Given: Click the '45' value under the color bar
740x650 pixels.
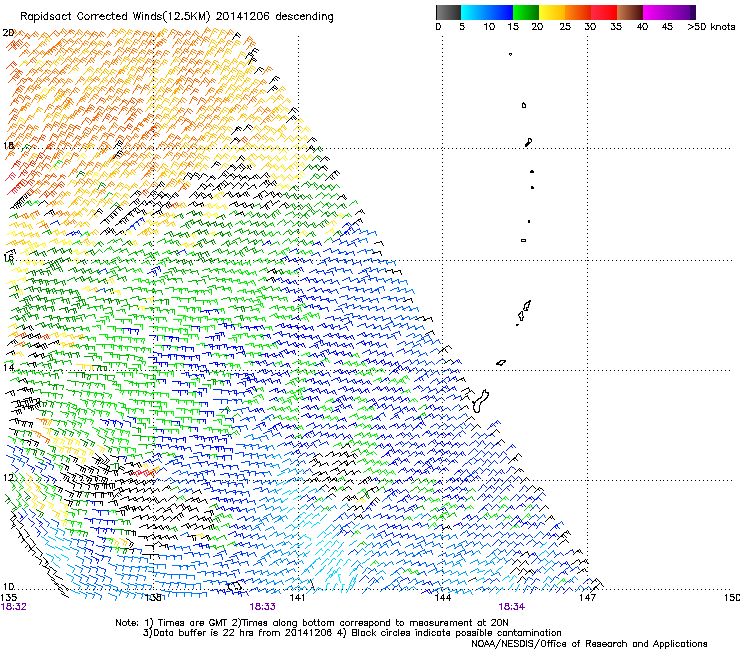Looking at the screenshot, I should point(667,27).
